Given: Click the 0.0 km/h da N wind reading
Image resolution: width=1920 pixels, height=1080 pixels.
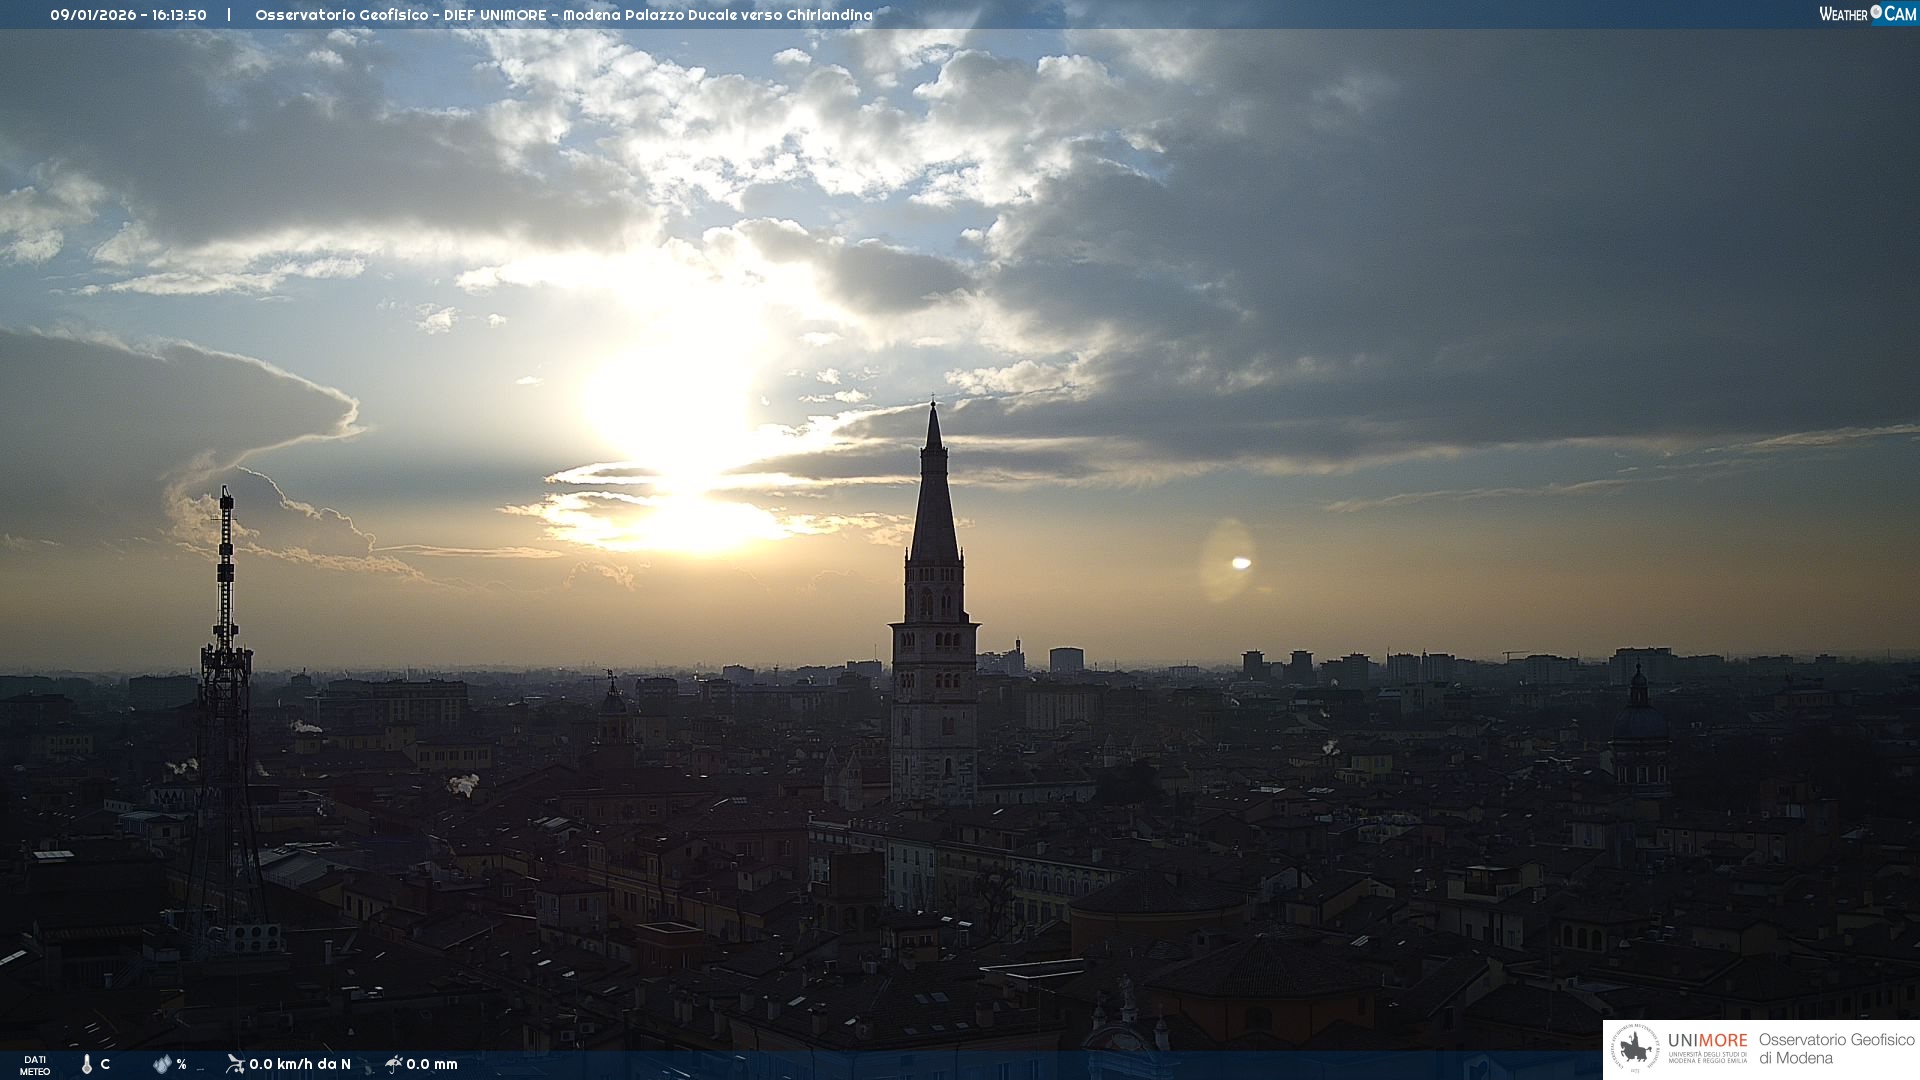Looking at the screenshot, I should click(x=300, y=1064).
